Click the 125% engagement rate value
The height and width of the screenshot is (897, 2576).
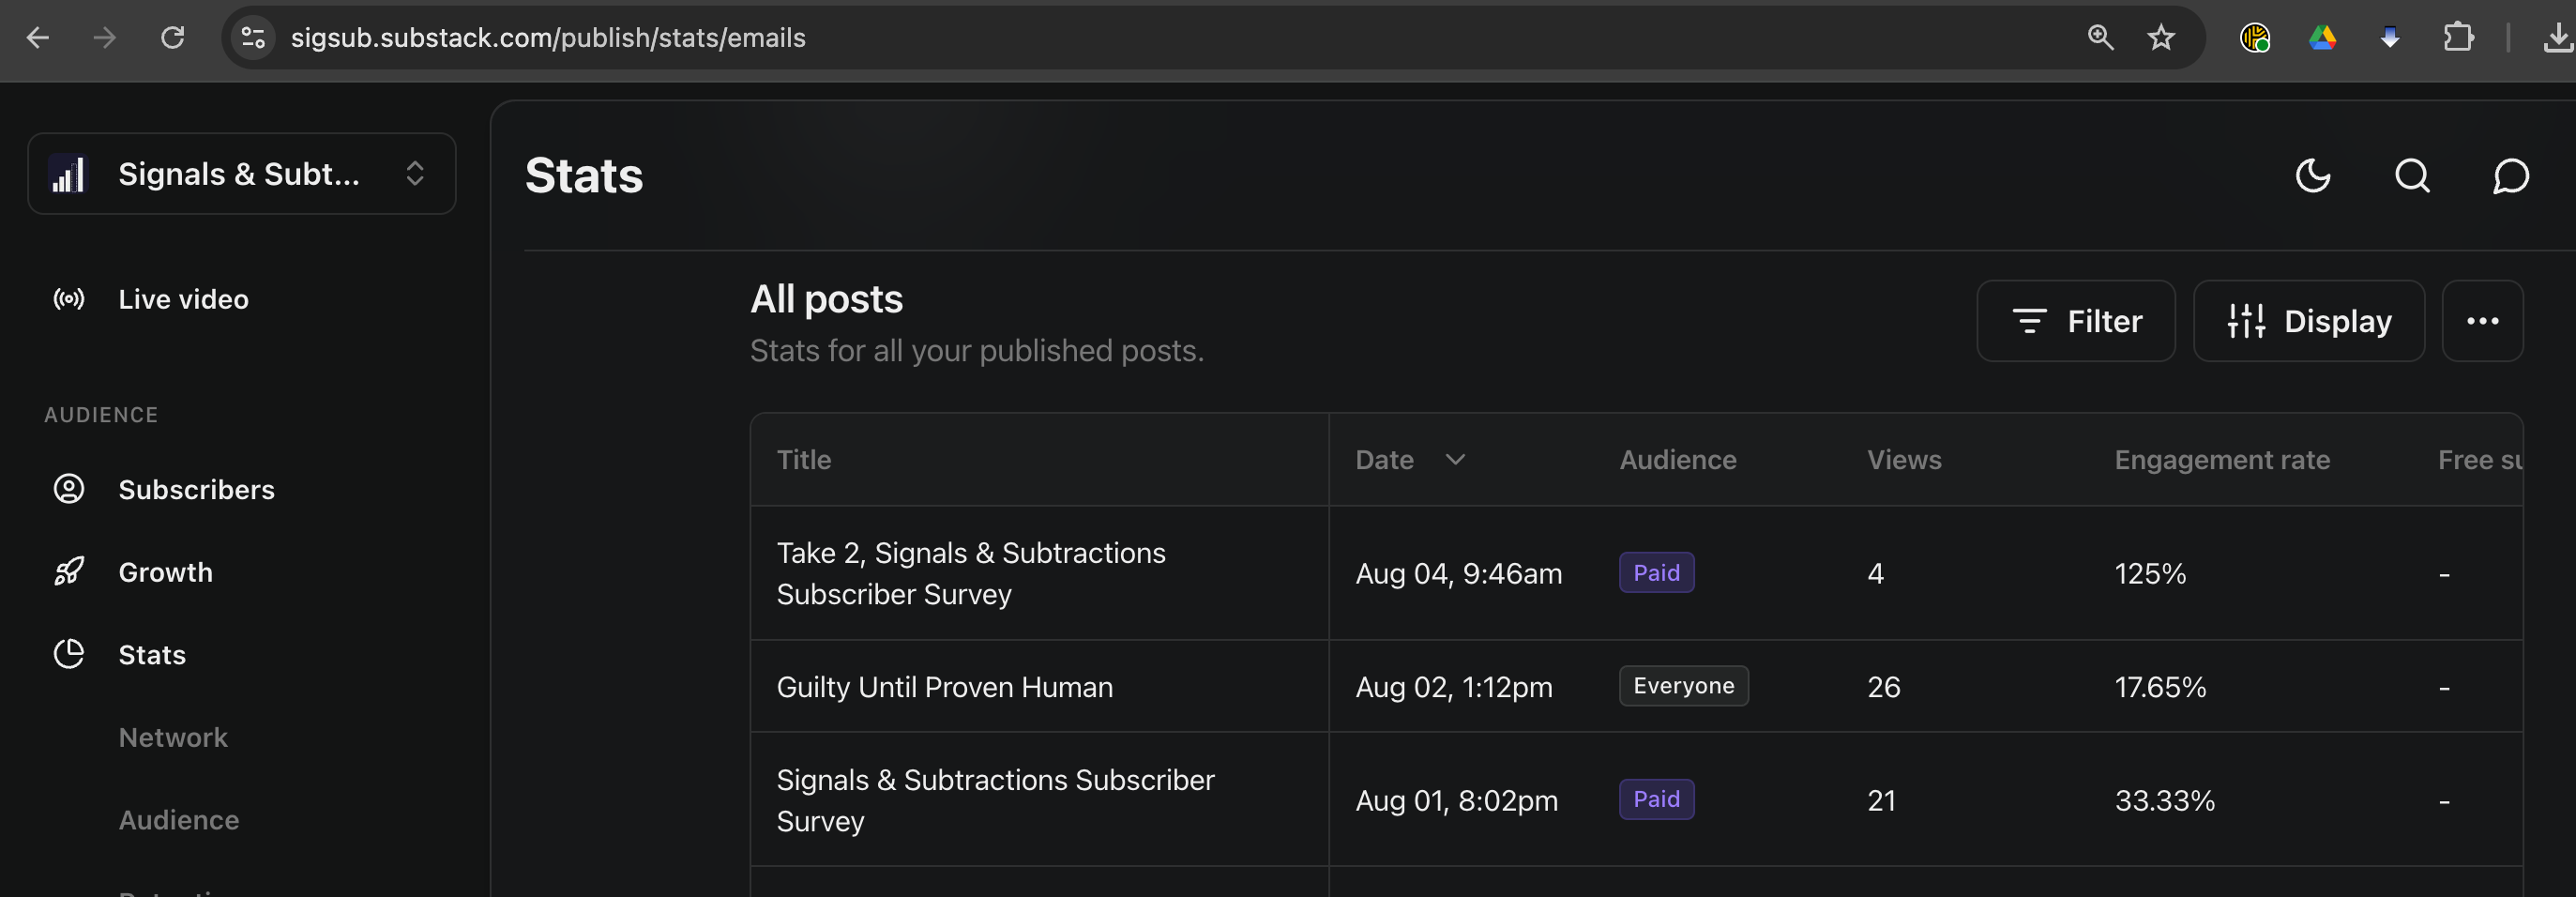pyautogui.click(x=2150, y=574)
